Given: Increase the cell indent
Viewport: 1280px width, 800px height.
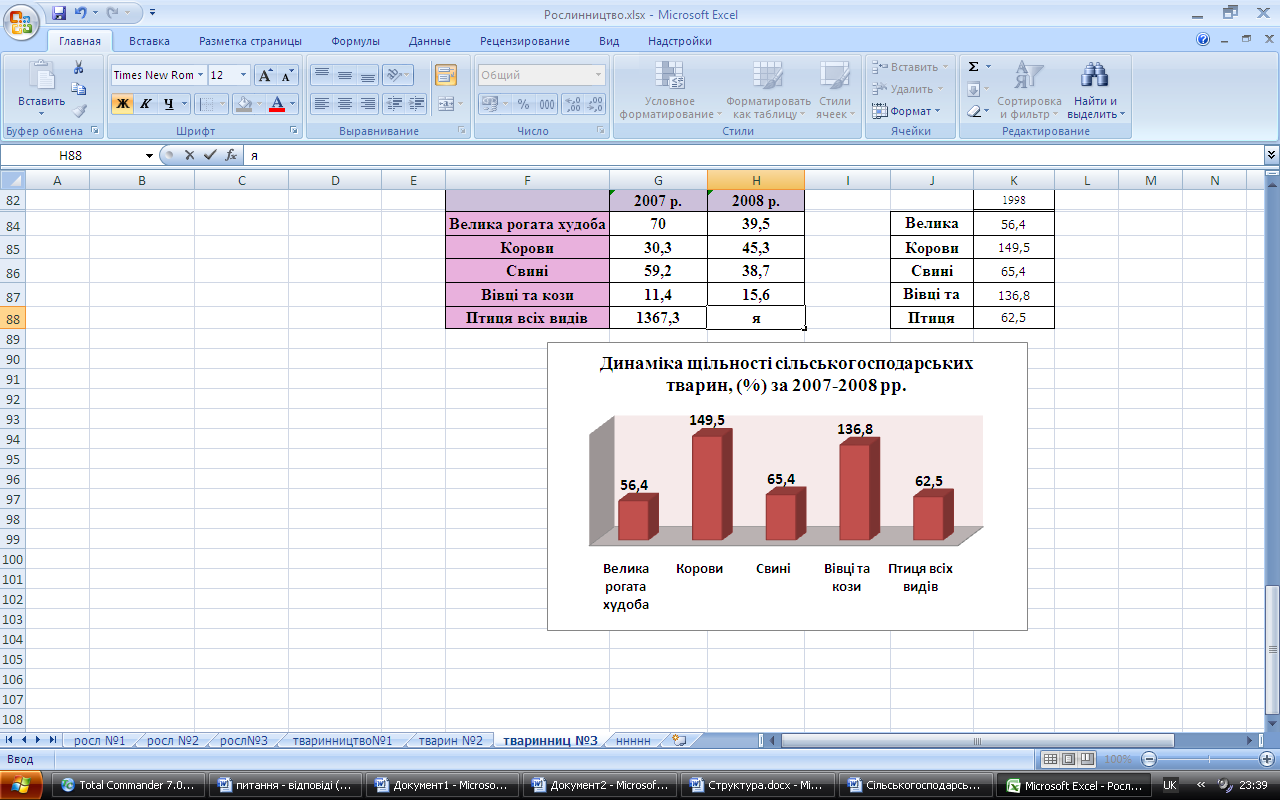Looking at the screenshot, I should (416, 104).
